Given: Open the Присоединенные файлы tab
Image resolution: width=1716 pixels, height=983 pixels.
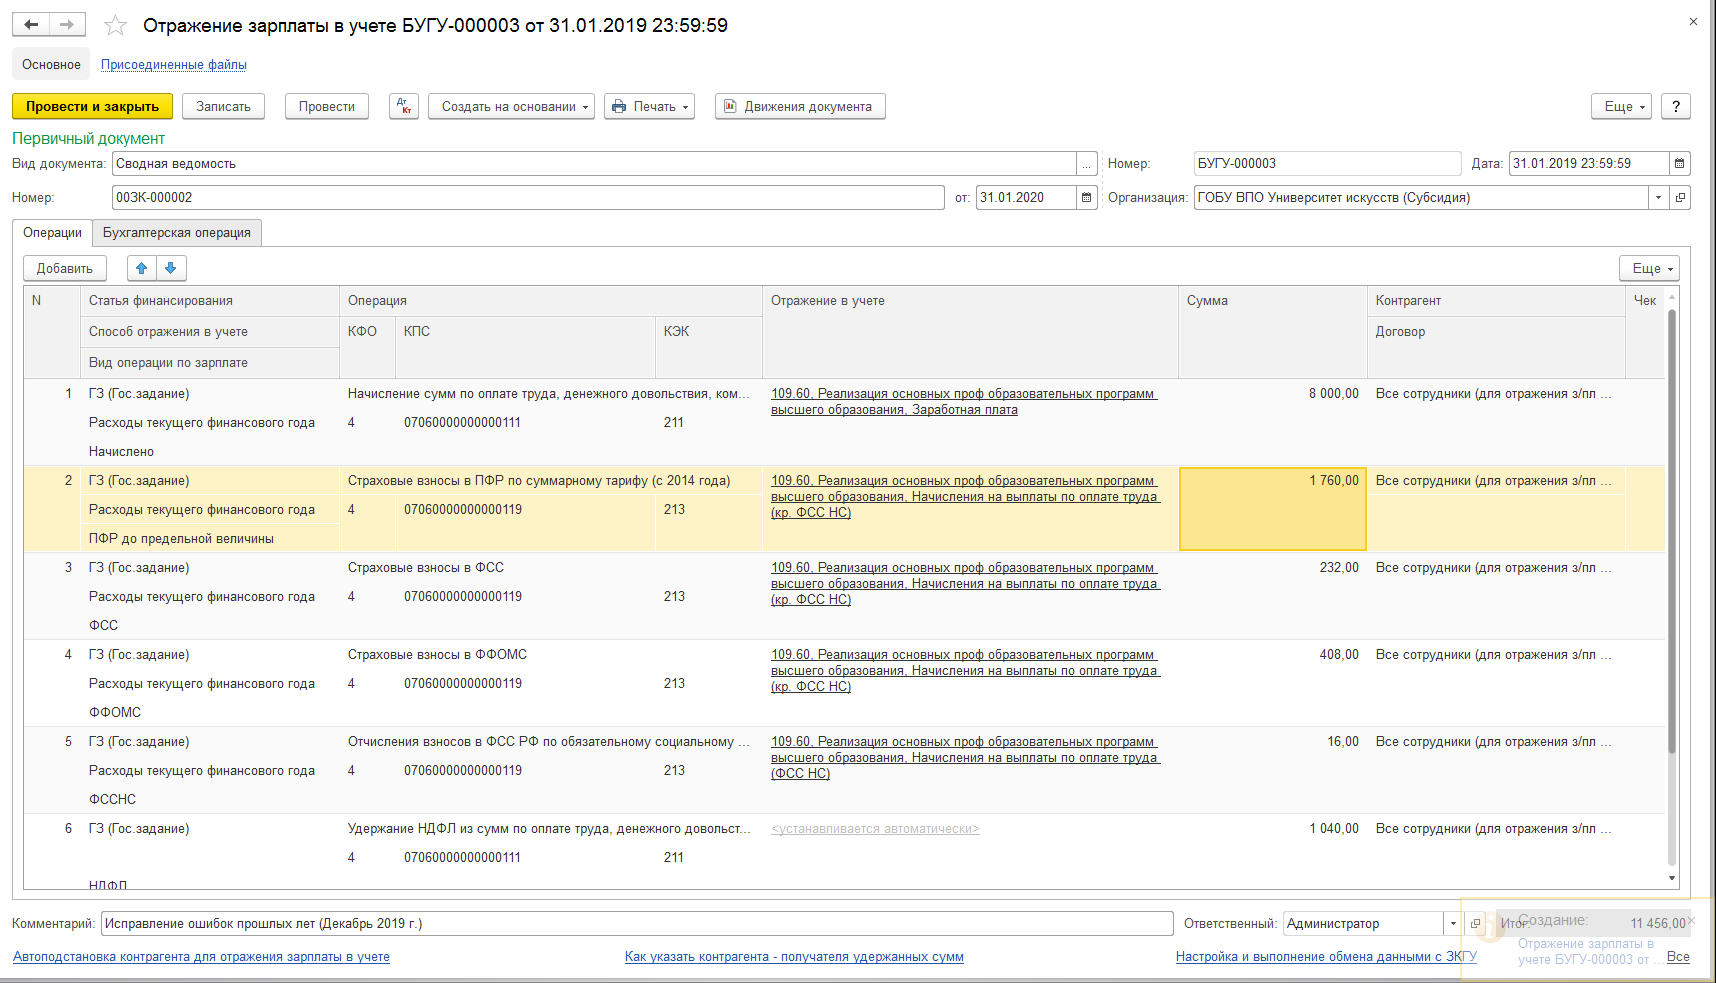Looking at the screenshot, I should [x=173, y=64].
